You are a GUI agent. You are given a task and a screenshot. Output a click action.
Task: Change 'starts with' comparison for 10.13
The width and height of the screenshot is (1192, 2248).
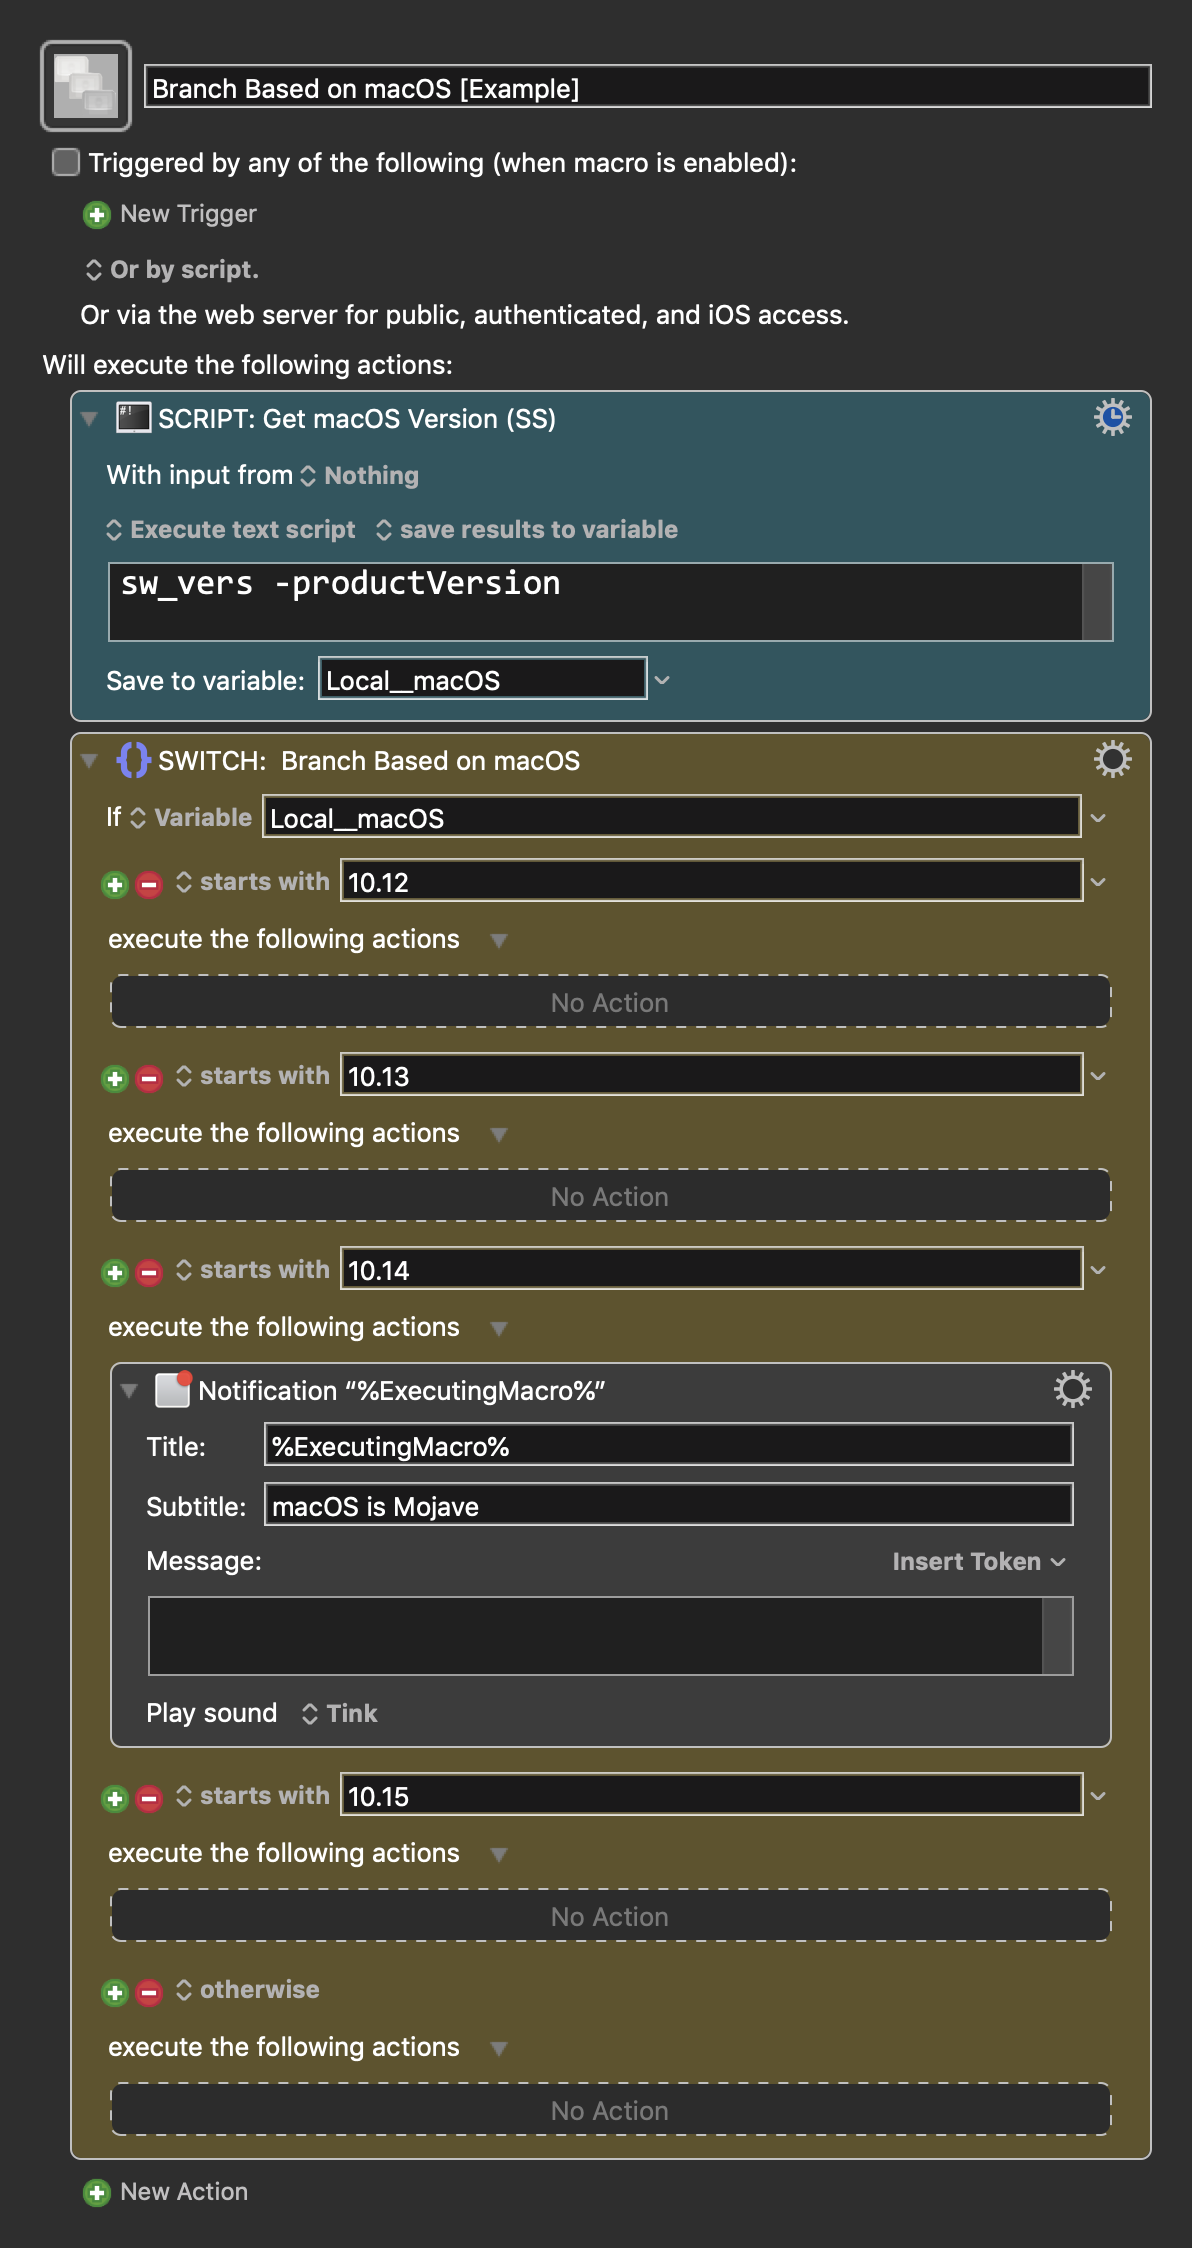253,1076
